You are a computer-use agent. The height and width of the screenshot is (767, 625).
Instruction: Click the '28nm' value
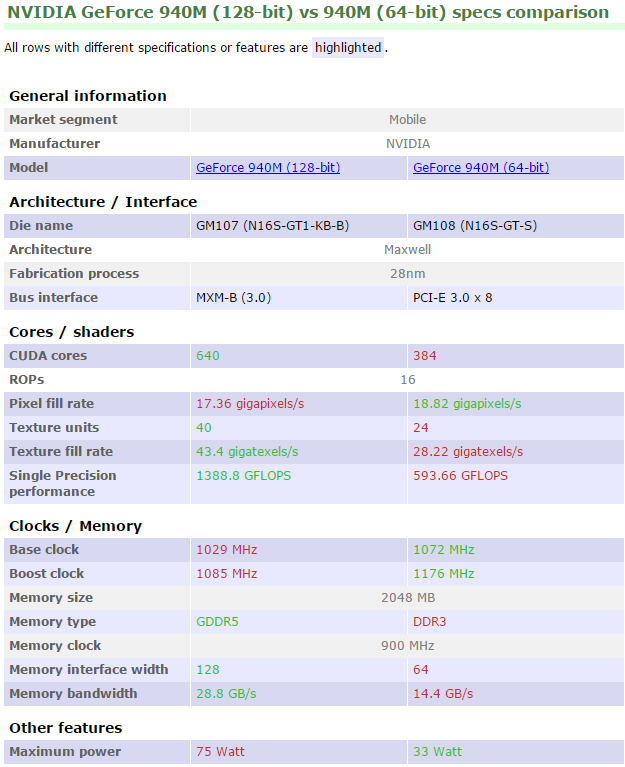[x=407, y=273]
